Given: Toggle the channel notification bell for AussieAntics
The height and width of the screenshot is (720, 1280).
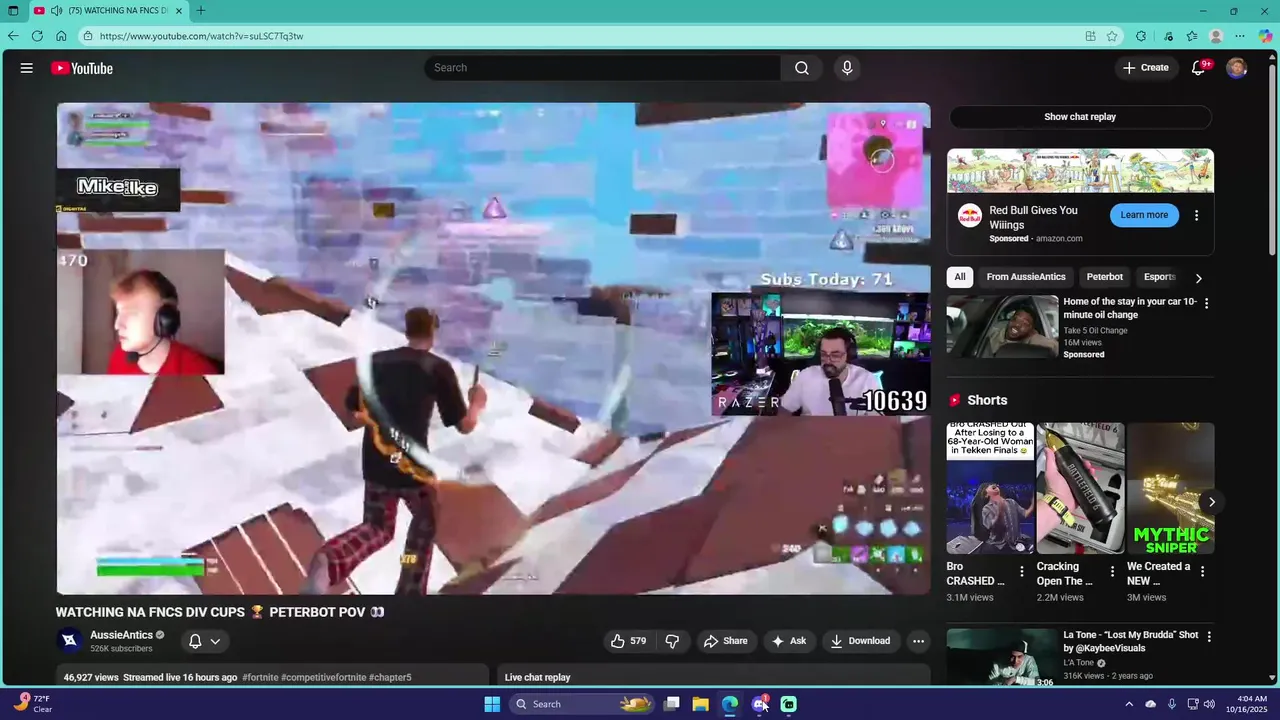Looking at the screenshot, I should (195, 641).
